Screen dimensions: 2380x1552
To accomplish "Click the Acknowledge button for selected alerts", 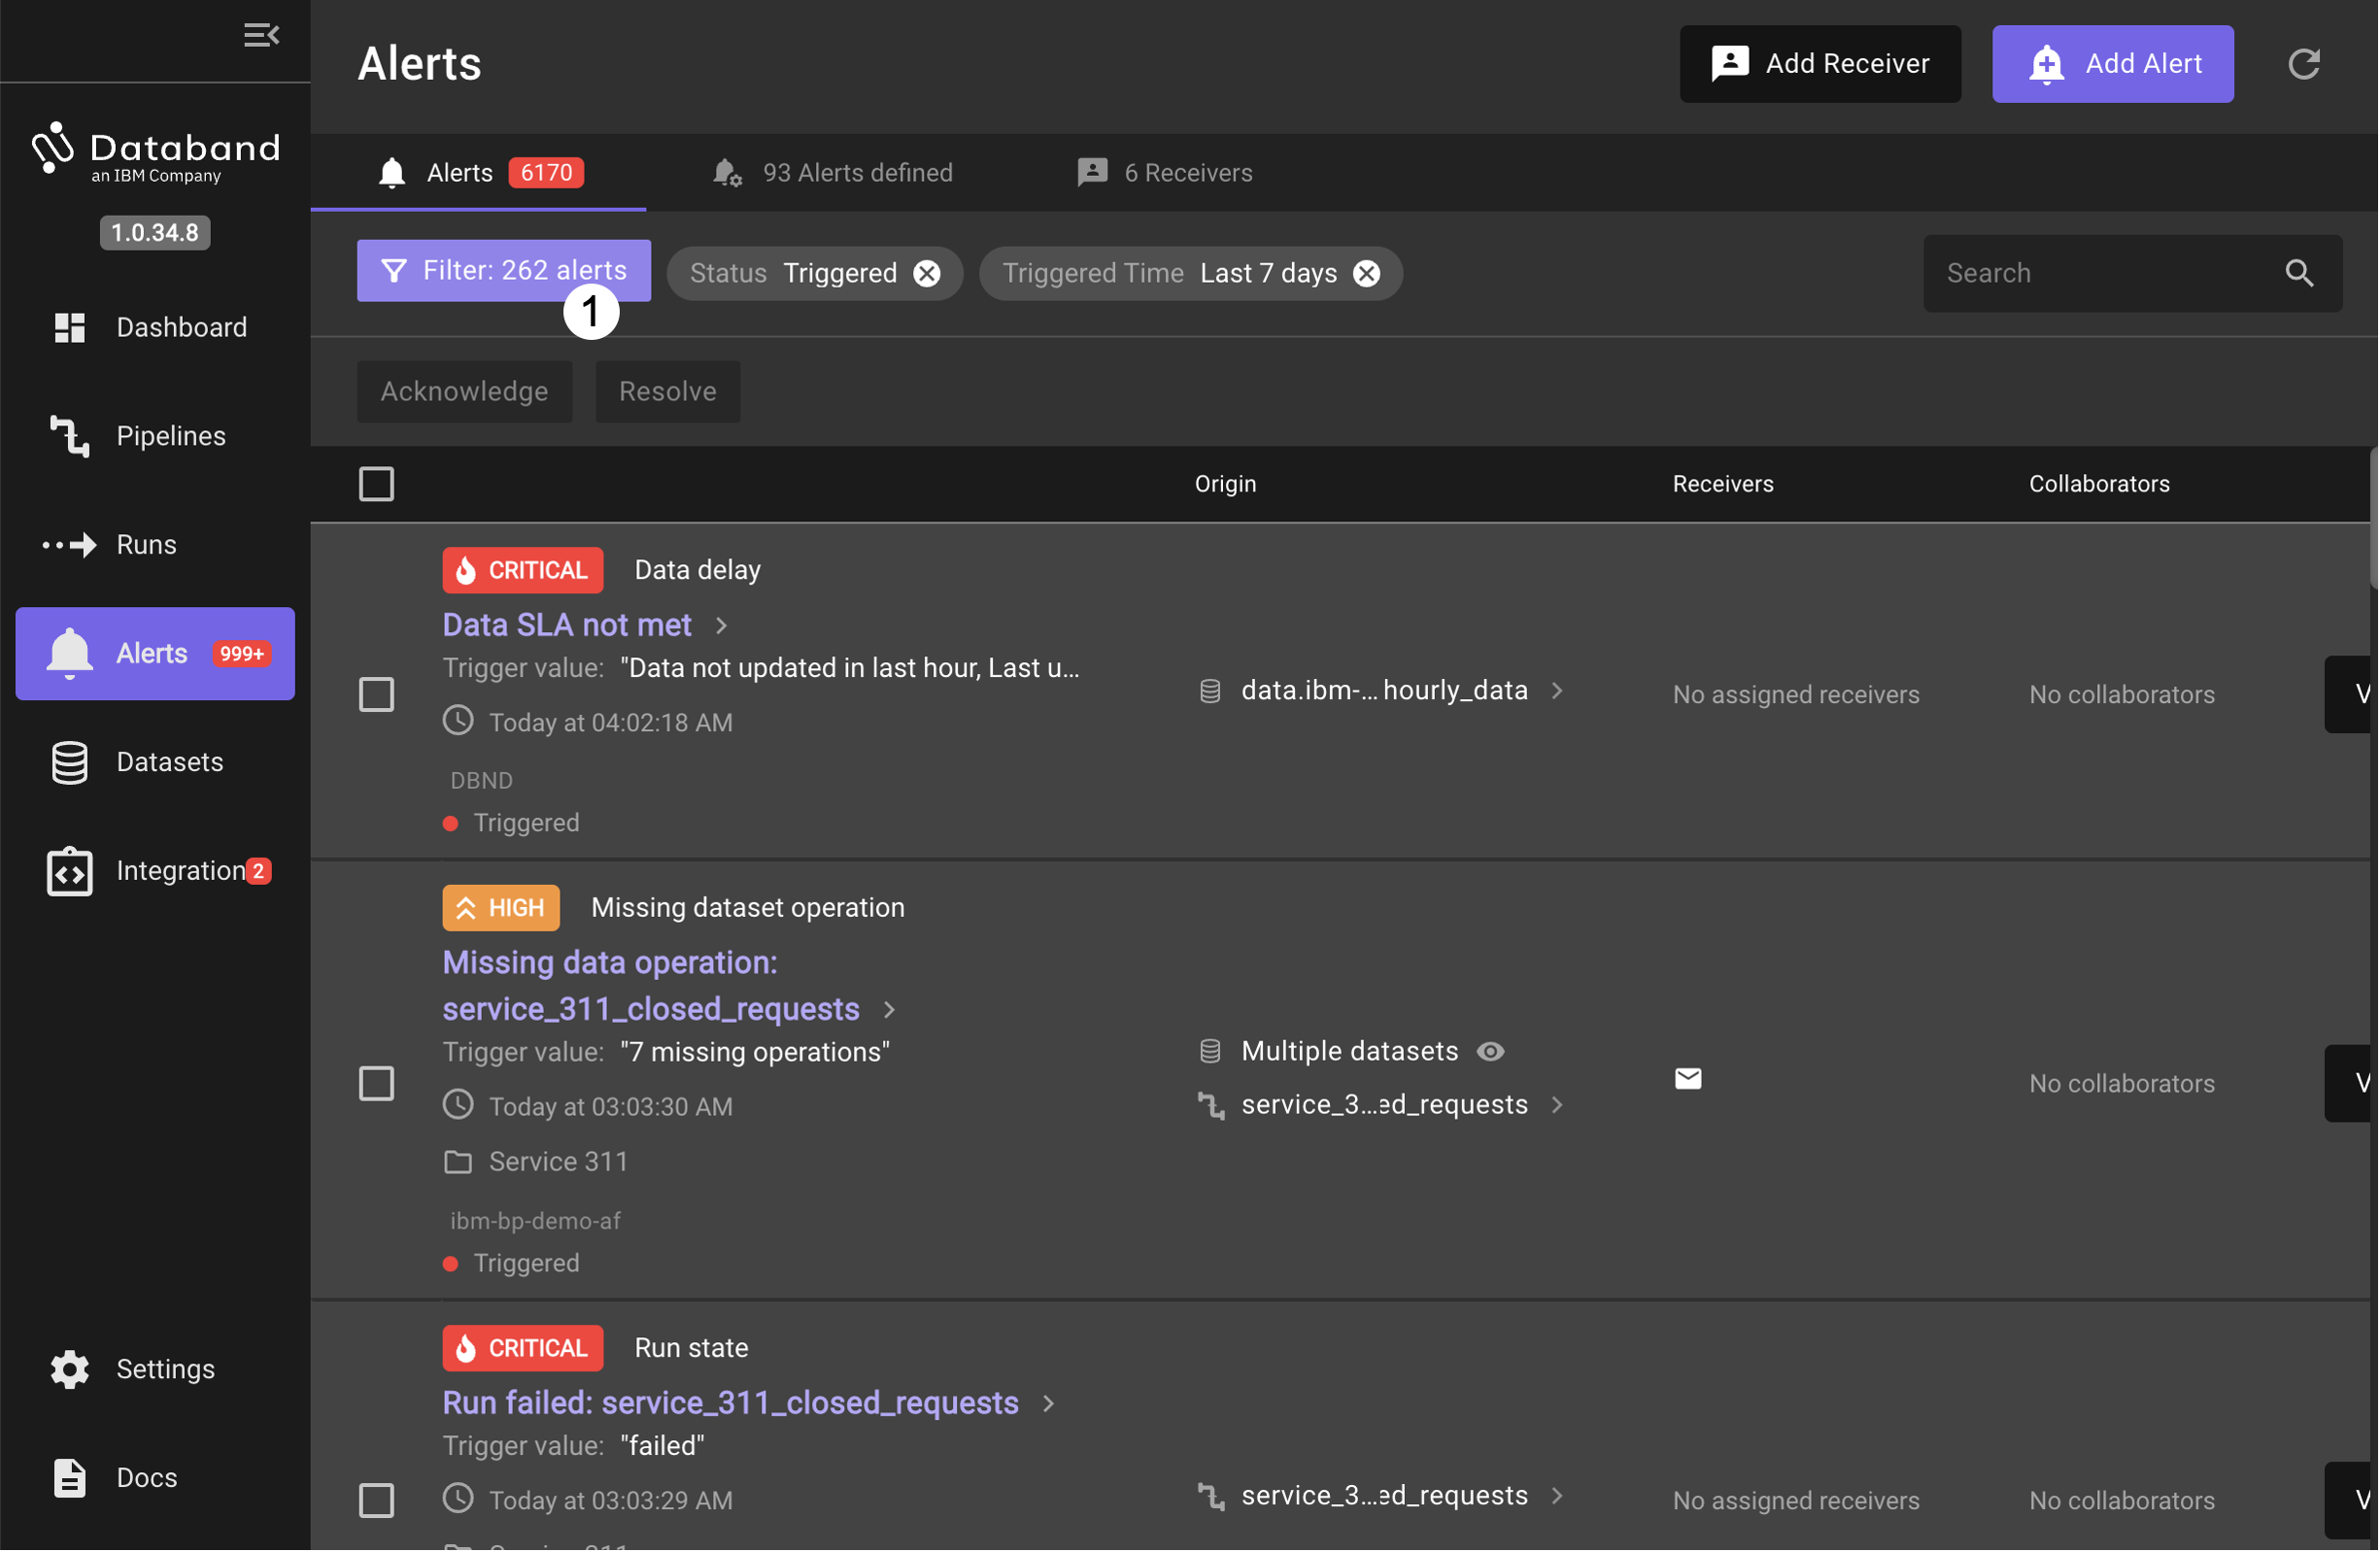I will click(465, 390).
